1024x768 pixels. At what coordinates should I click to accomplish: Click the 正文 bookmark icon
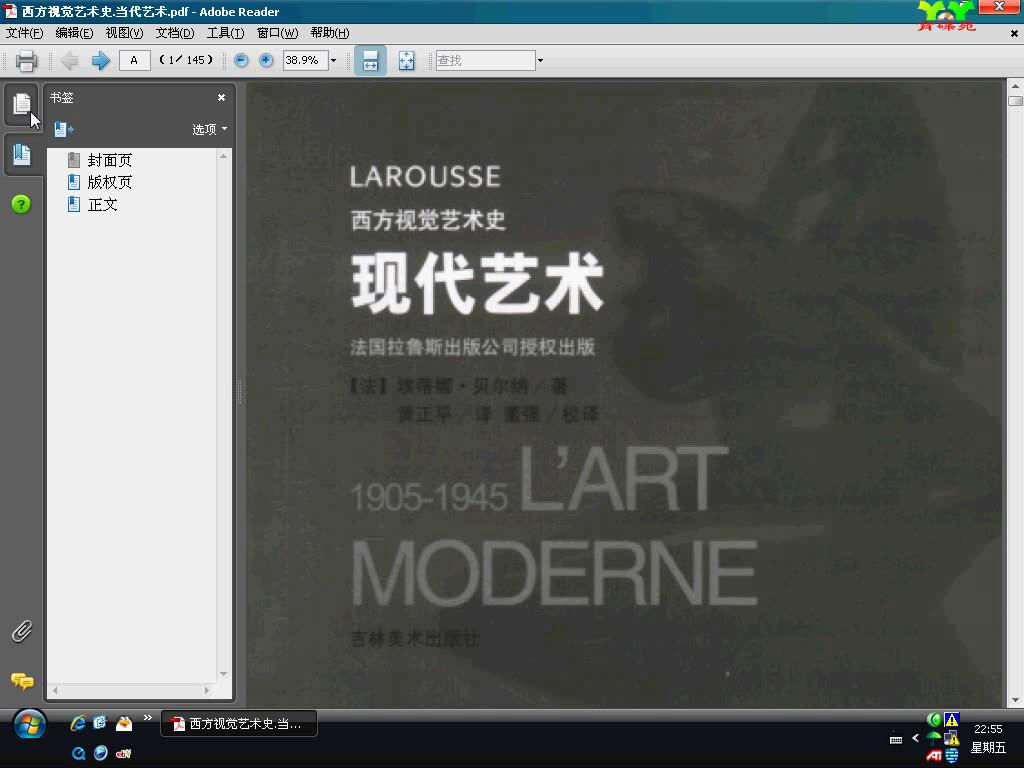(x=74, y=204)
